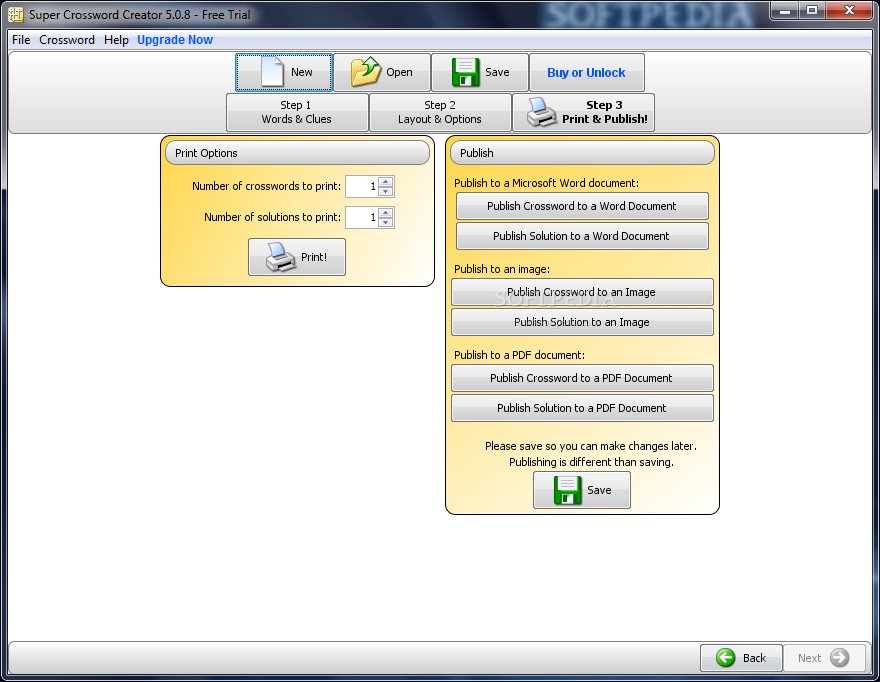The width and height of the screenshot is (880, 682).
Task: Publish Crossword to a PDF Document
Action: click(582, 378)
